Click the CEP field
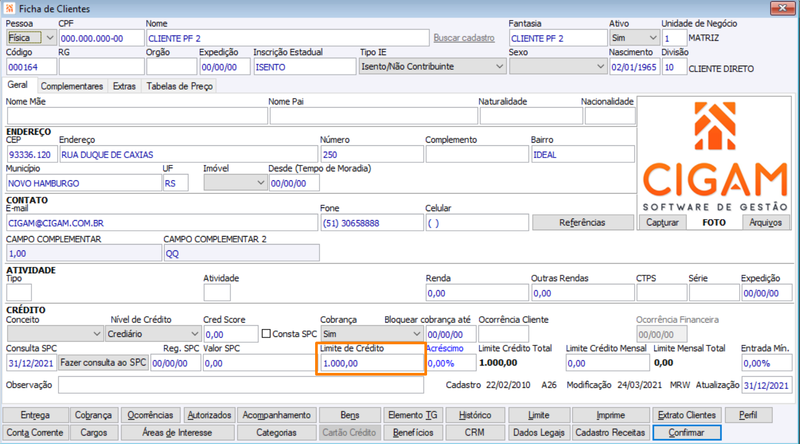 pyautogui.click(x=32, y=154)
